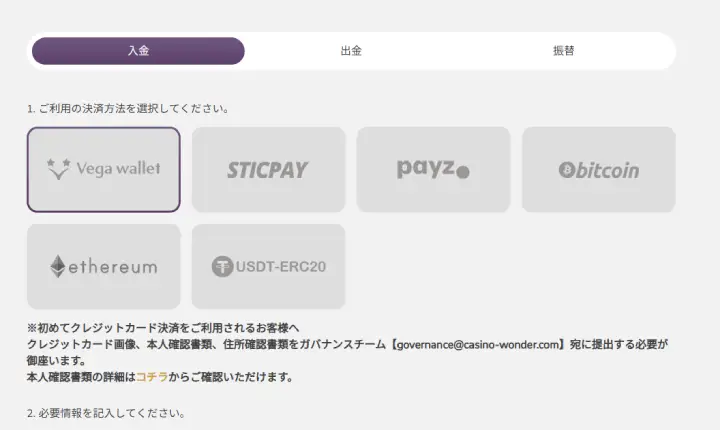Open the 出金 withdrawal tab
Image resolution: width=720 pixels, height=430 pixels.
(x=351, y=51)
